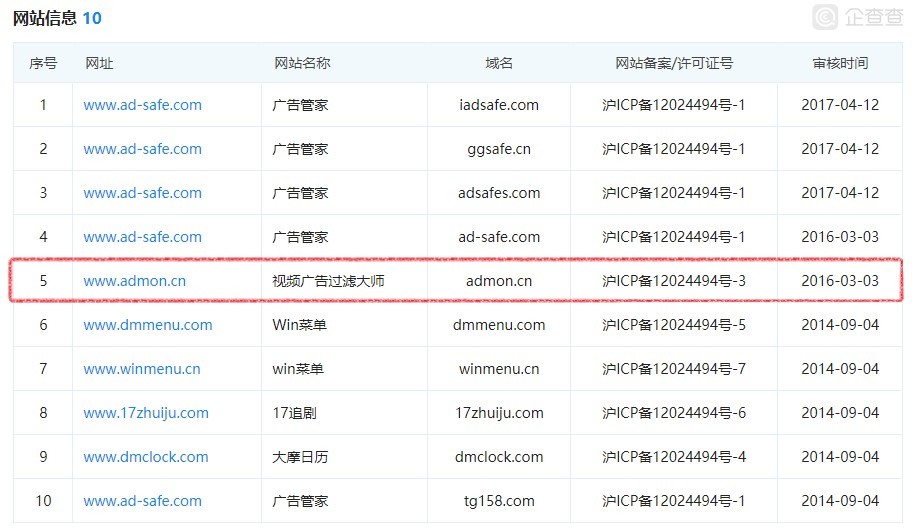Follow the www.dmclock.com link

[x=146, y=457]
